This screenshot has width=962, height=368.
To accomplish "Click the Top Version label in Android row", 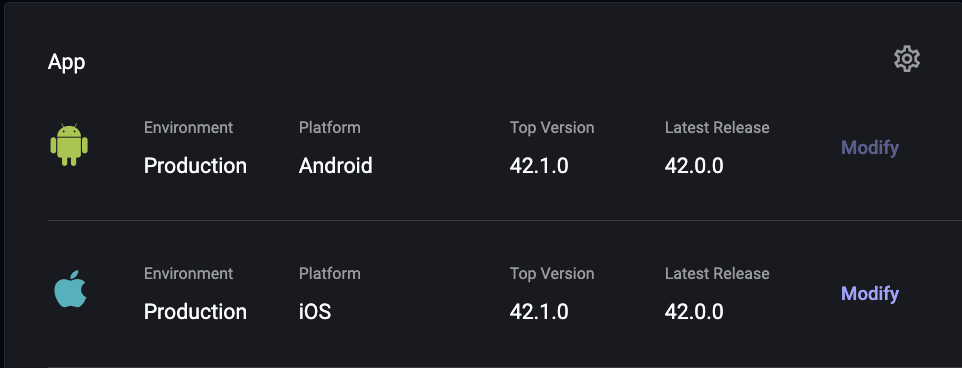I will point(552,128).
